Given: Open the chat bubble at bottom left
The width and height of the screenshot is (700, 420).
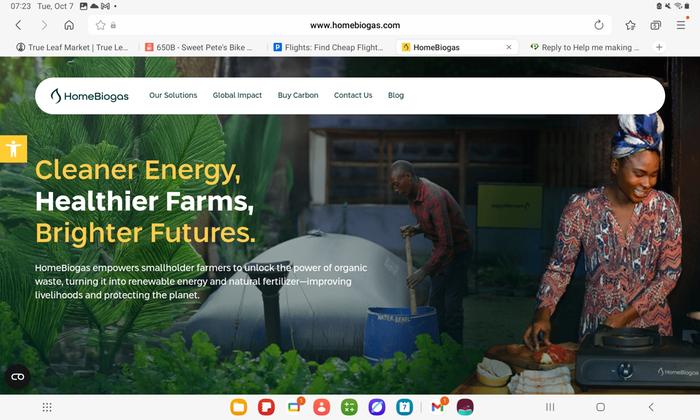Looking at the screenshot, I should tap(18, 377).
